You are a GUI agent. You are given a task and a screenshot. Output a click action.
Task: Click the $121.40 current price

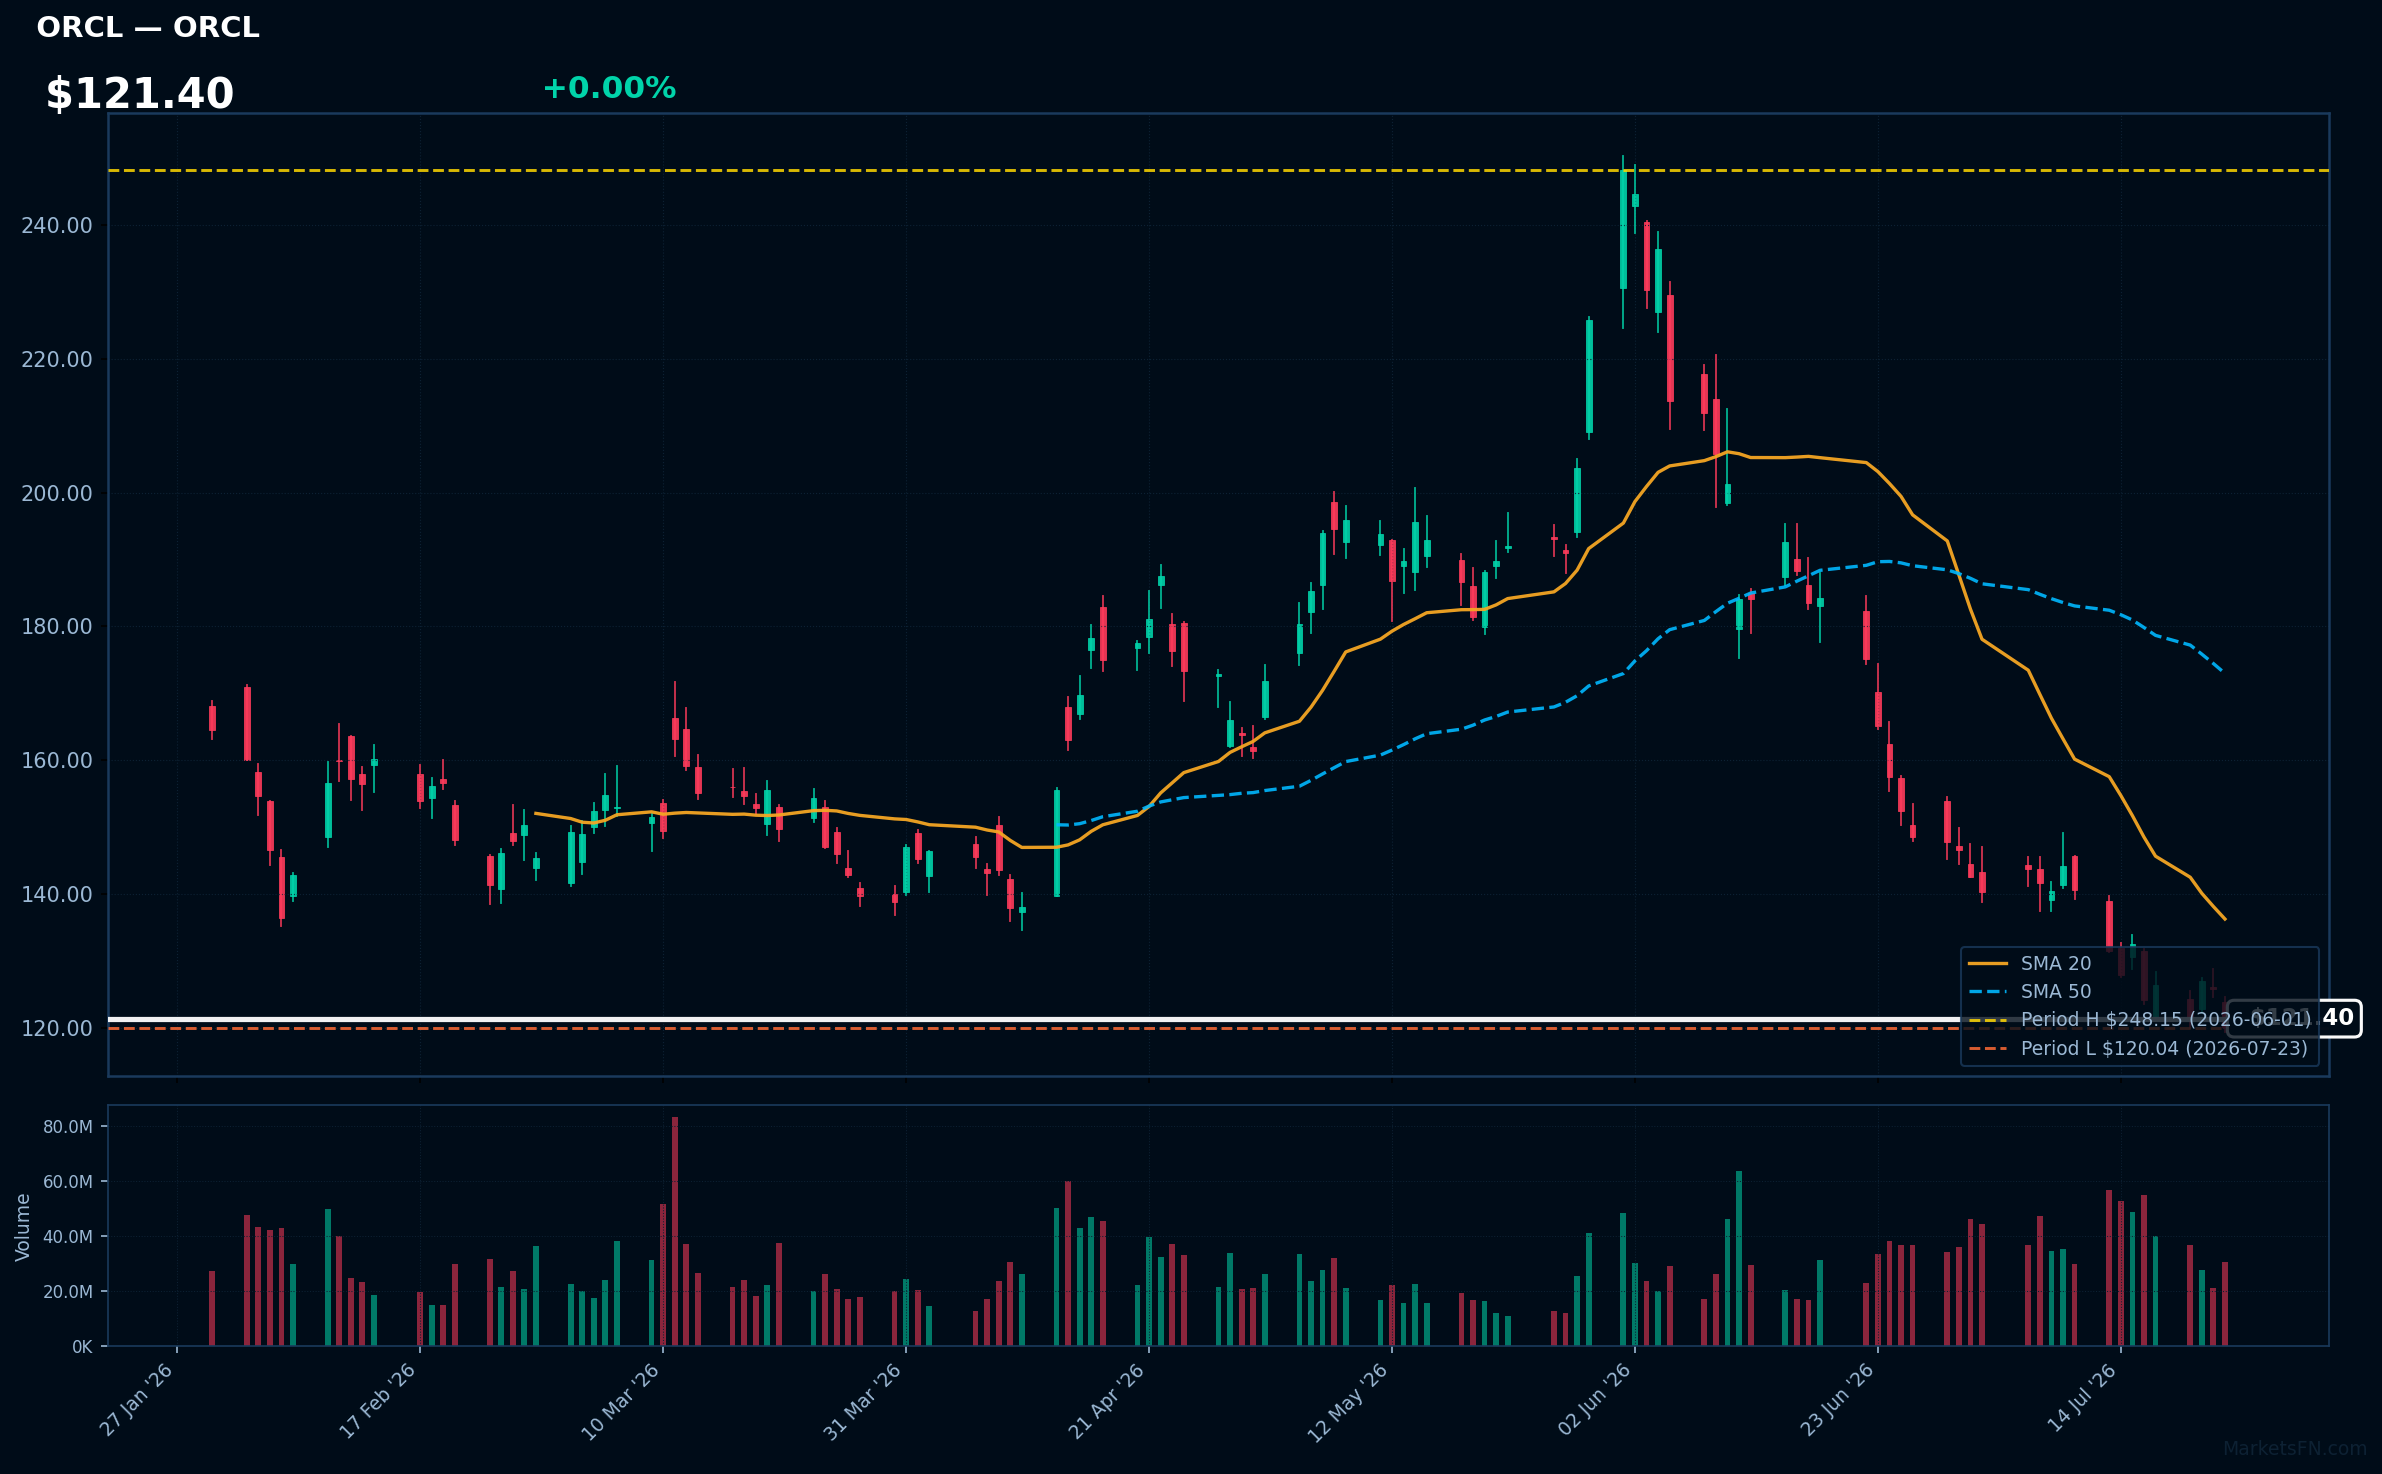click(x=140, y=94)
